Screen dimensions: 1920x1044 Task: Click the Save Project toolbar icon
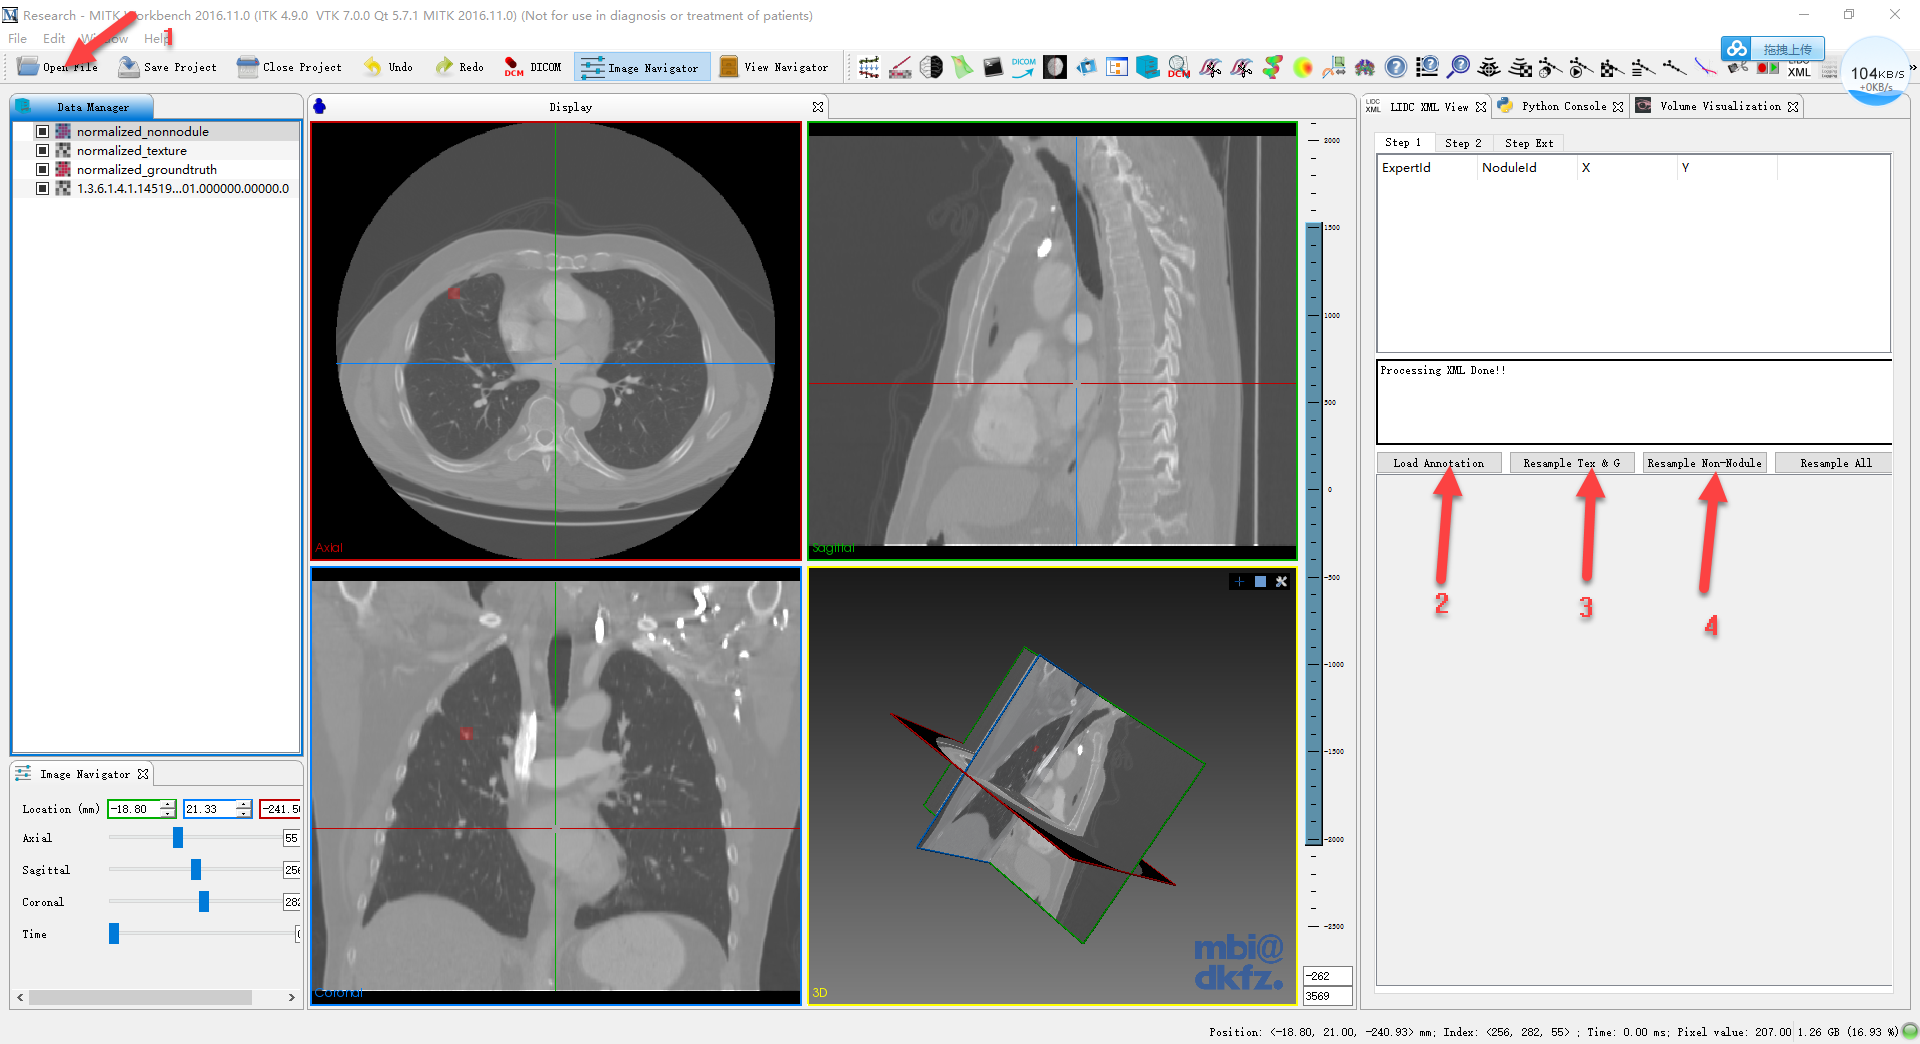(128, 67)
